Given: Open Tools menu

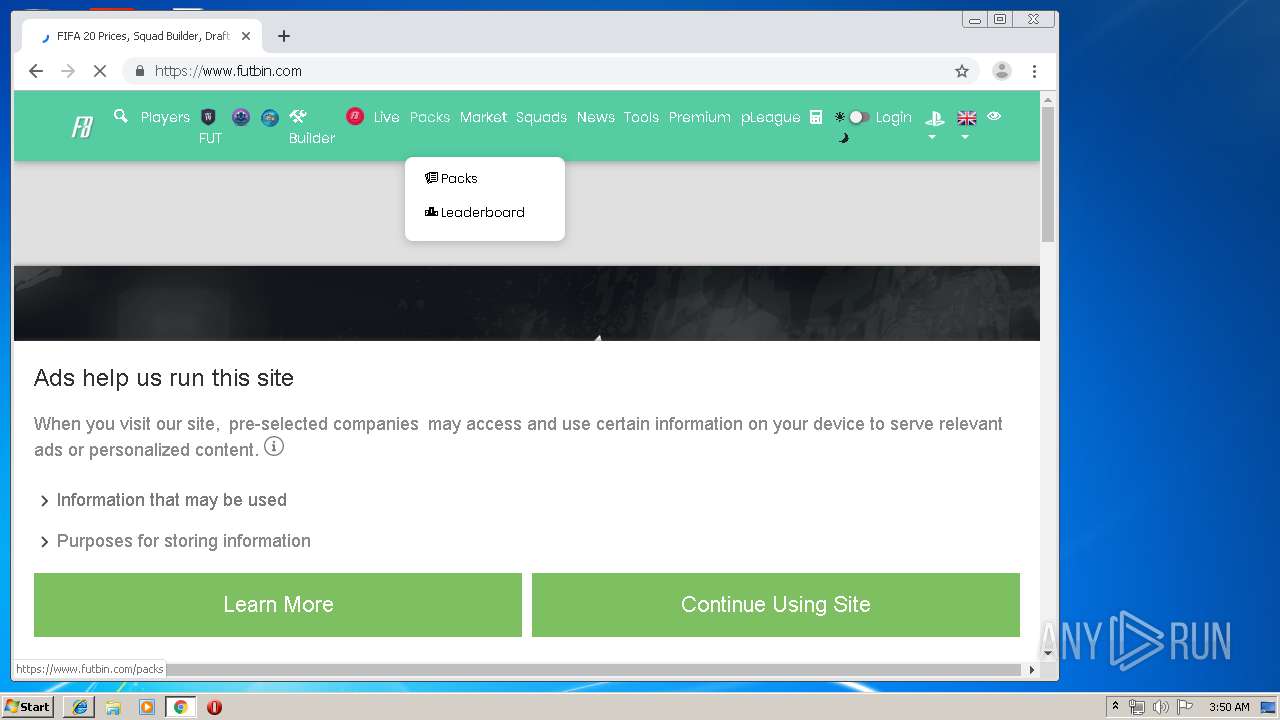Looking at the screenshot, I should click(641, 117).
